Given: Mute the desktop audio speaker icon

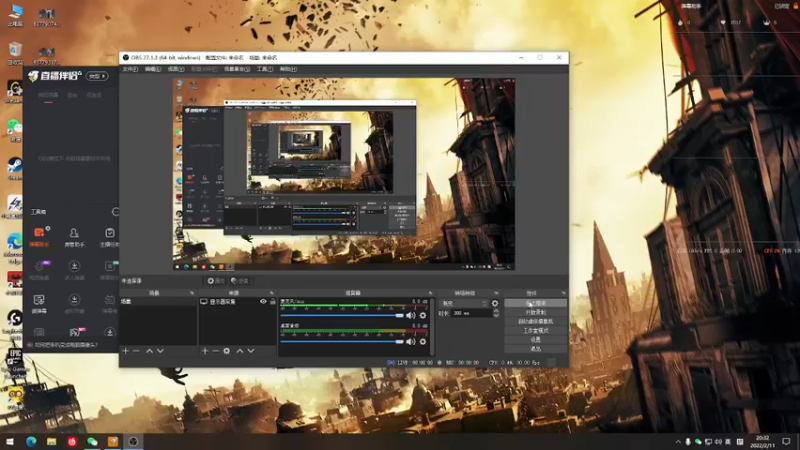Looking at the screenshot, I should click(x=411, y=341).
